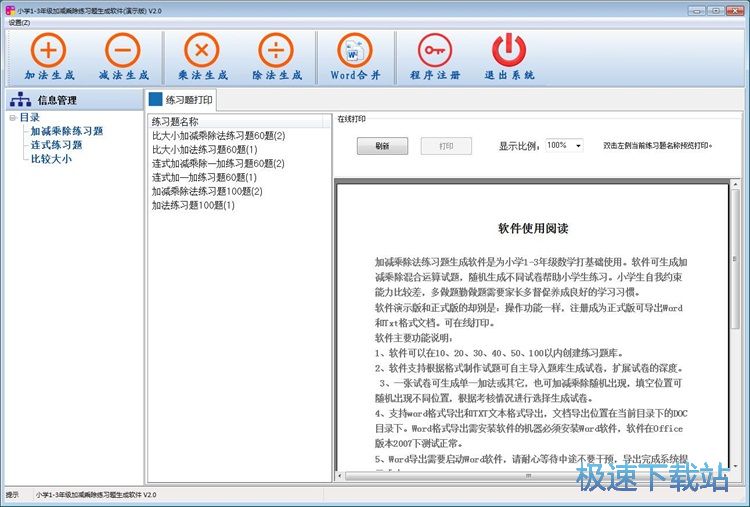Select 比大小加减乘除法练习题60题(2)

(x=219, y=136)
